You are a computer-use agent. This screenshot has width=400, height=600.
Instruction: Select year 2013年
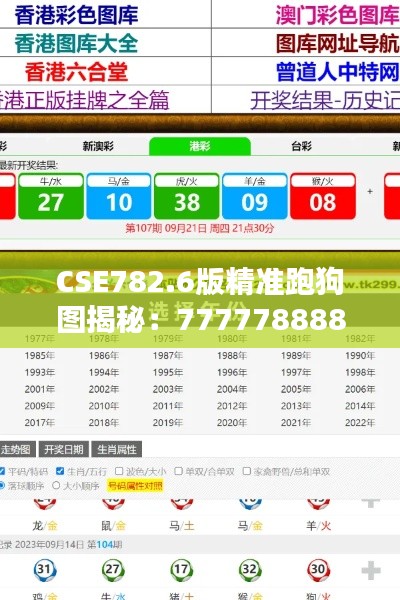click(x=296, y=406)
